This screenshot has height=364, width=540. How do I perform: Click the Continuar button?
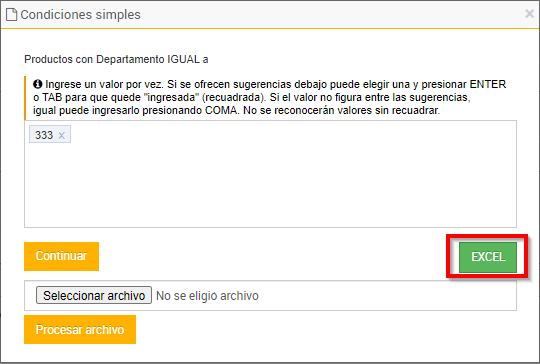[61, 256]
